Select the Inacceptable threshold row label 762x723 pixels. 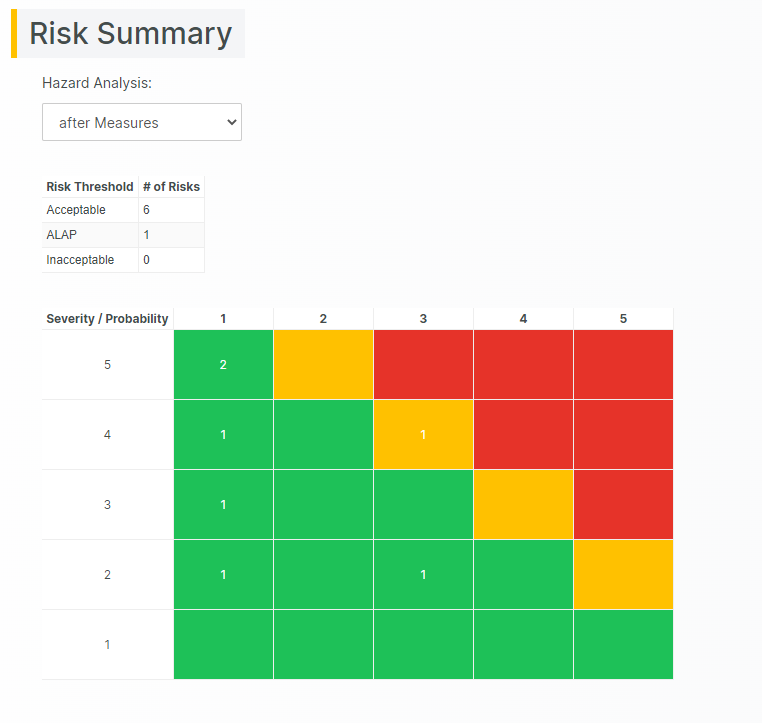click(80, 260)
